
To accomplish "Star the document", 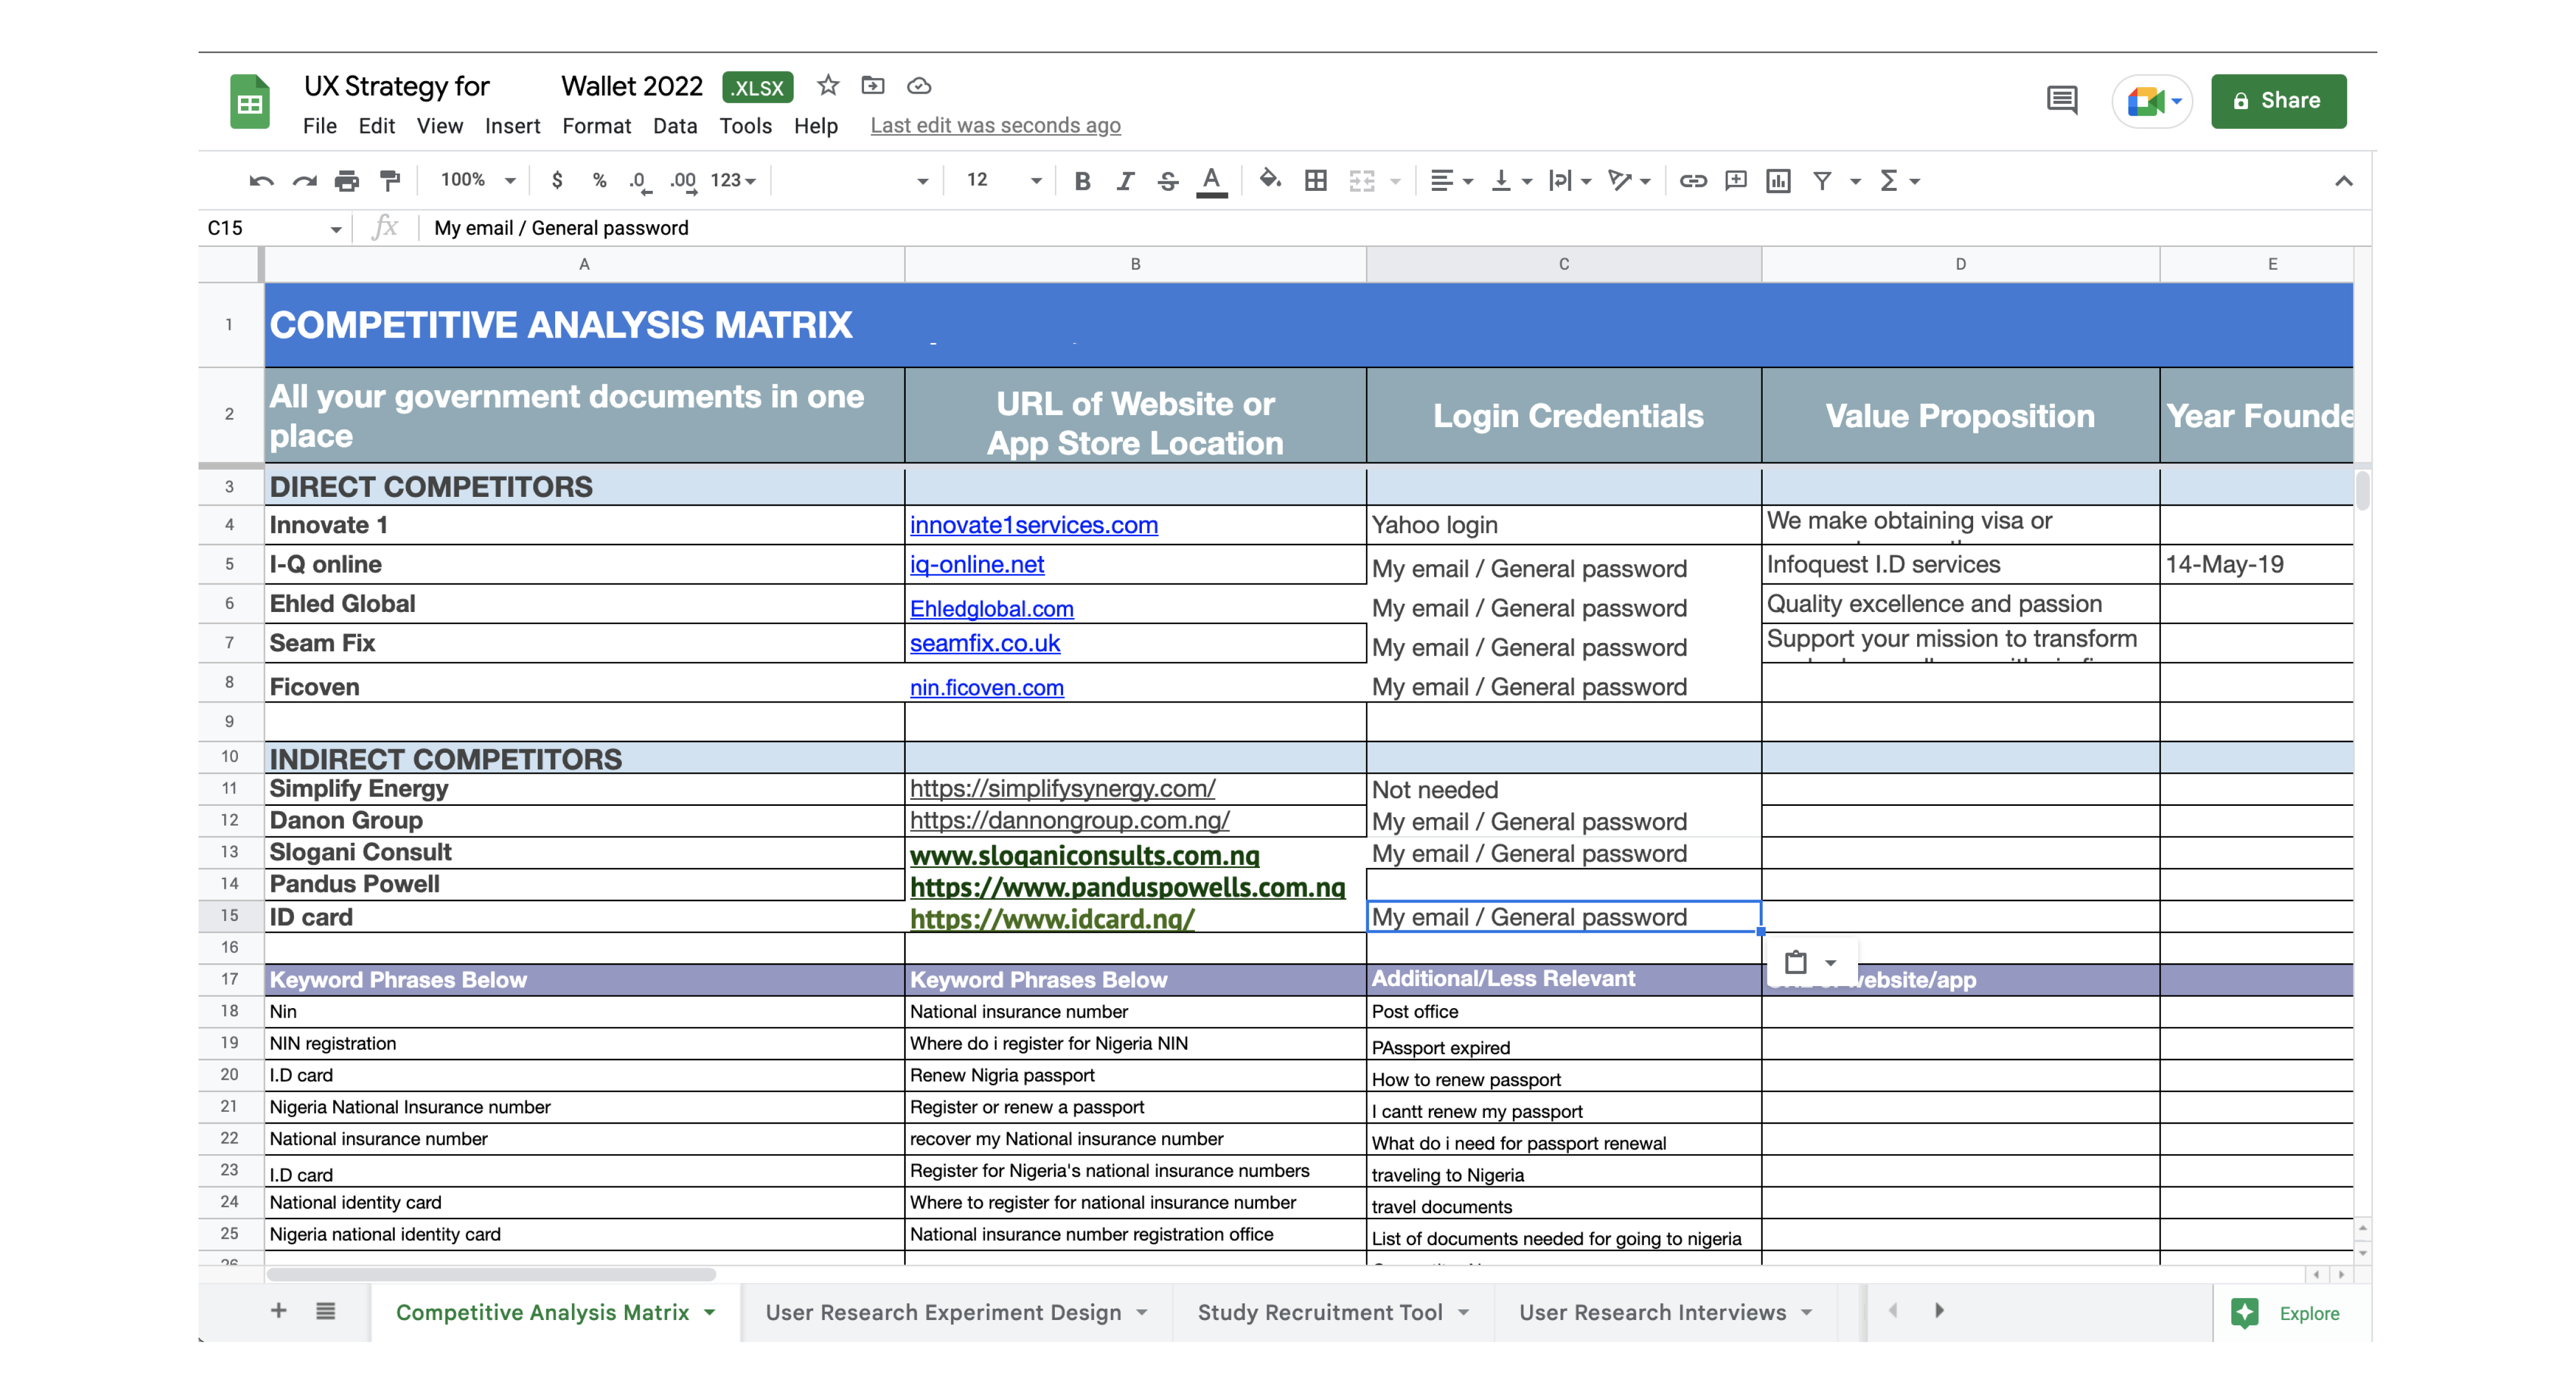I will (828, 85).
